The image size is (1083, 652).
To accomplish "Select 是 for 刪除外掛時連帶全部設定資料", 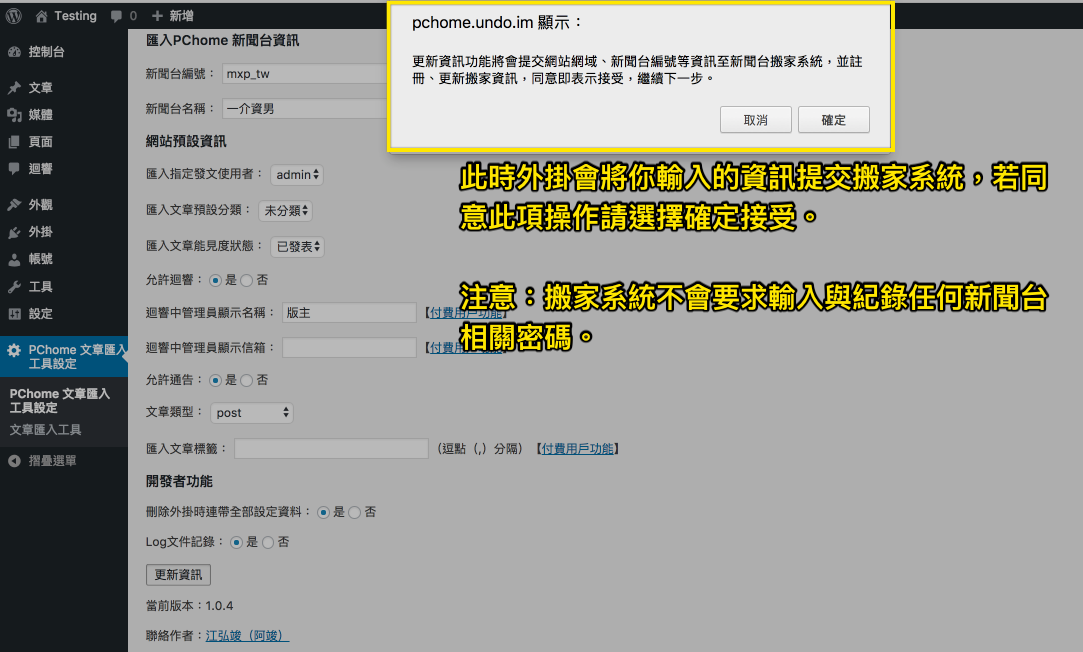I will [323, 512].
